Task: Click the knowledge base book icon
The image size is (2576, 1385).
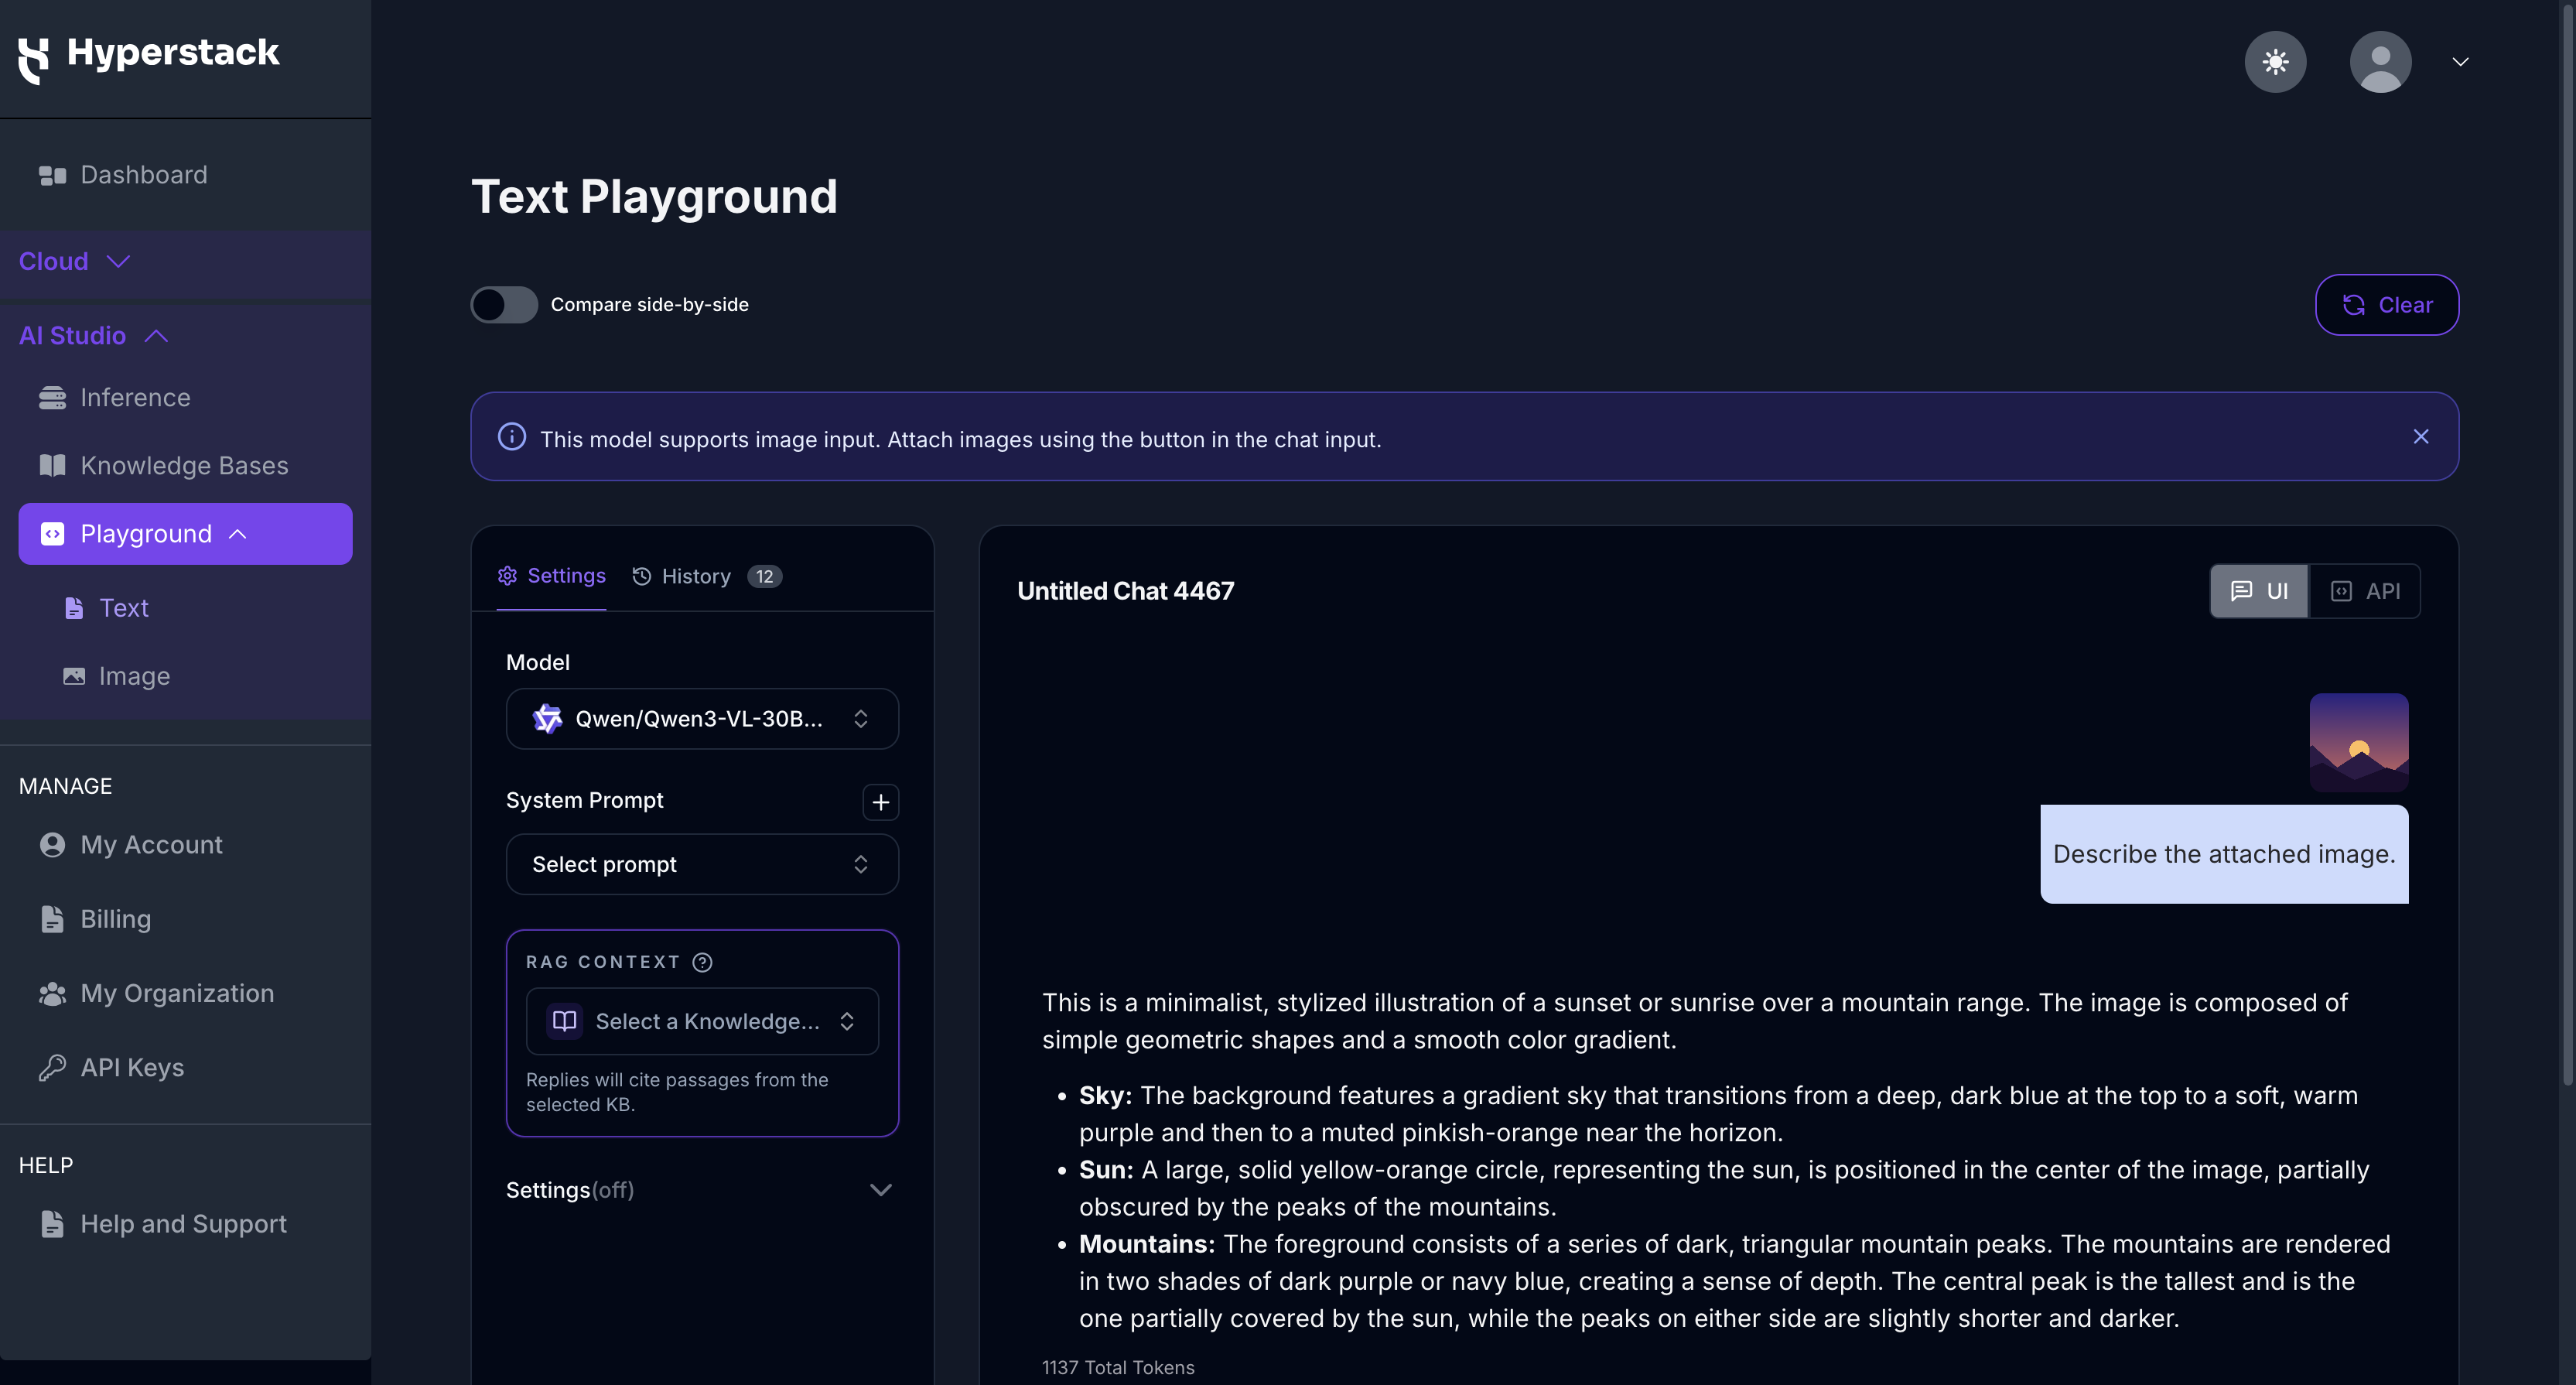Action: click(x=565, y=1021)
